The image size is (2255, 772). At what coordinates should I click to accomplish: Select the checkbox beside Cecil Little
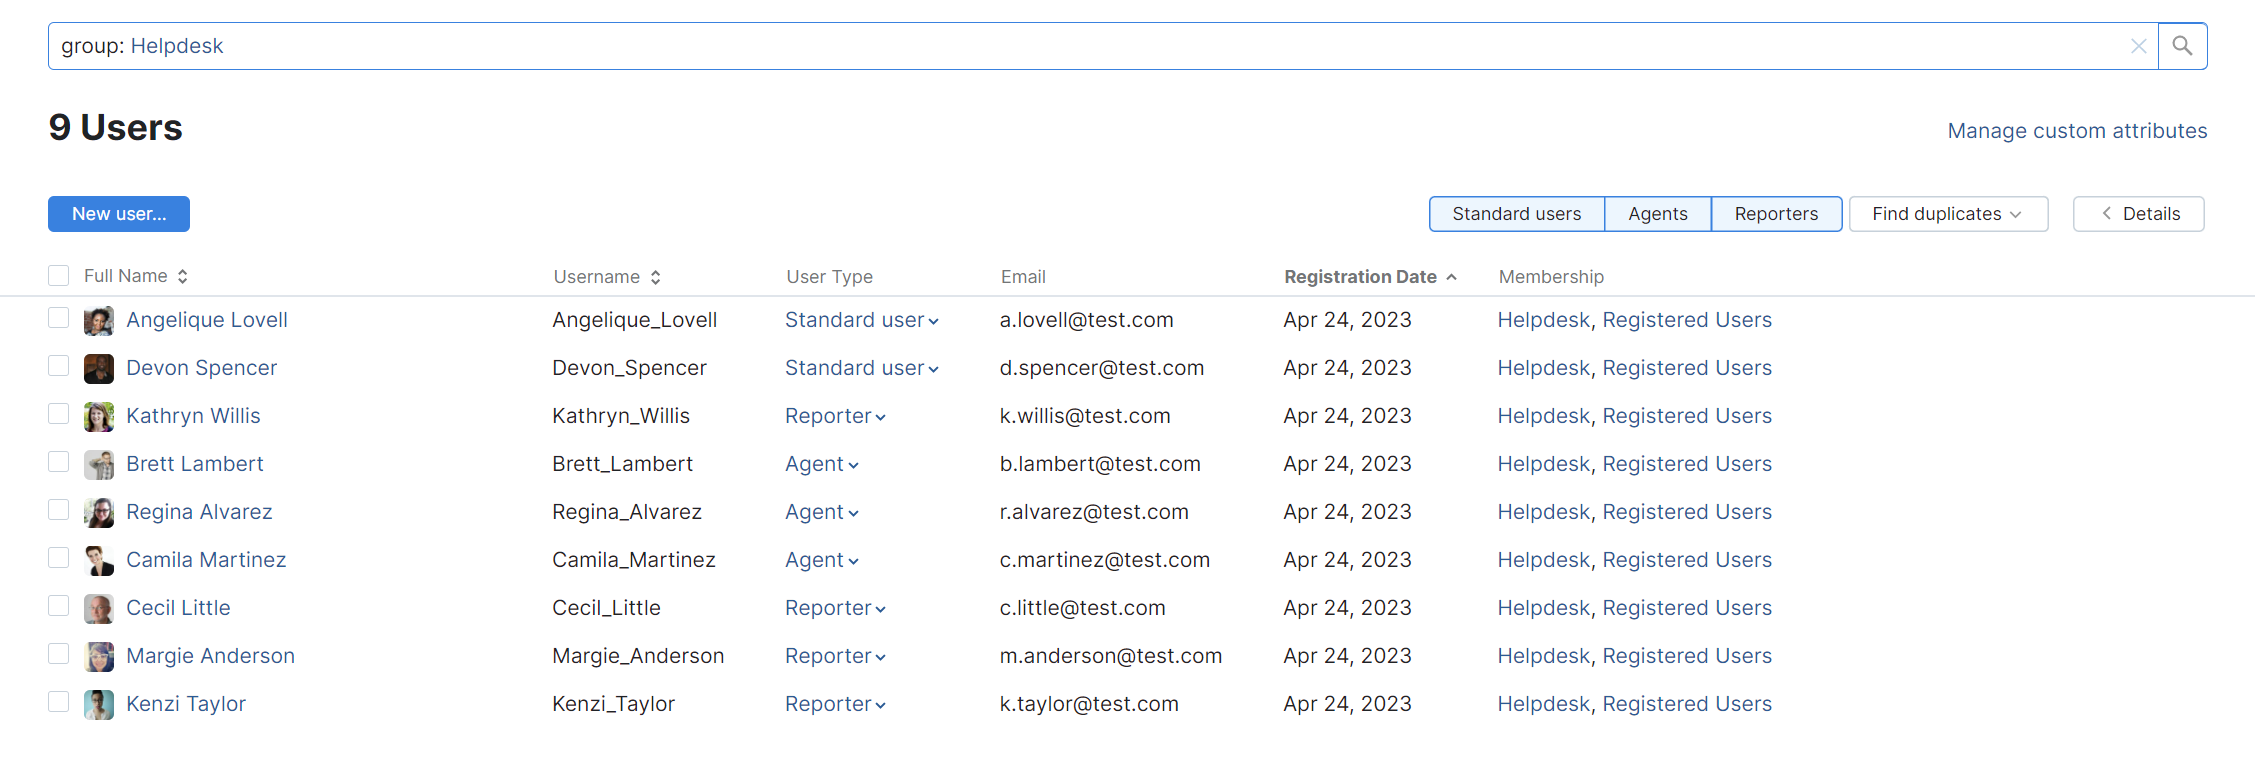(59, 606)
